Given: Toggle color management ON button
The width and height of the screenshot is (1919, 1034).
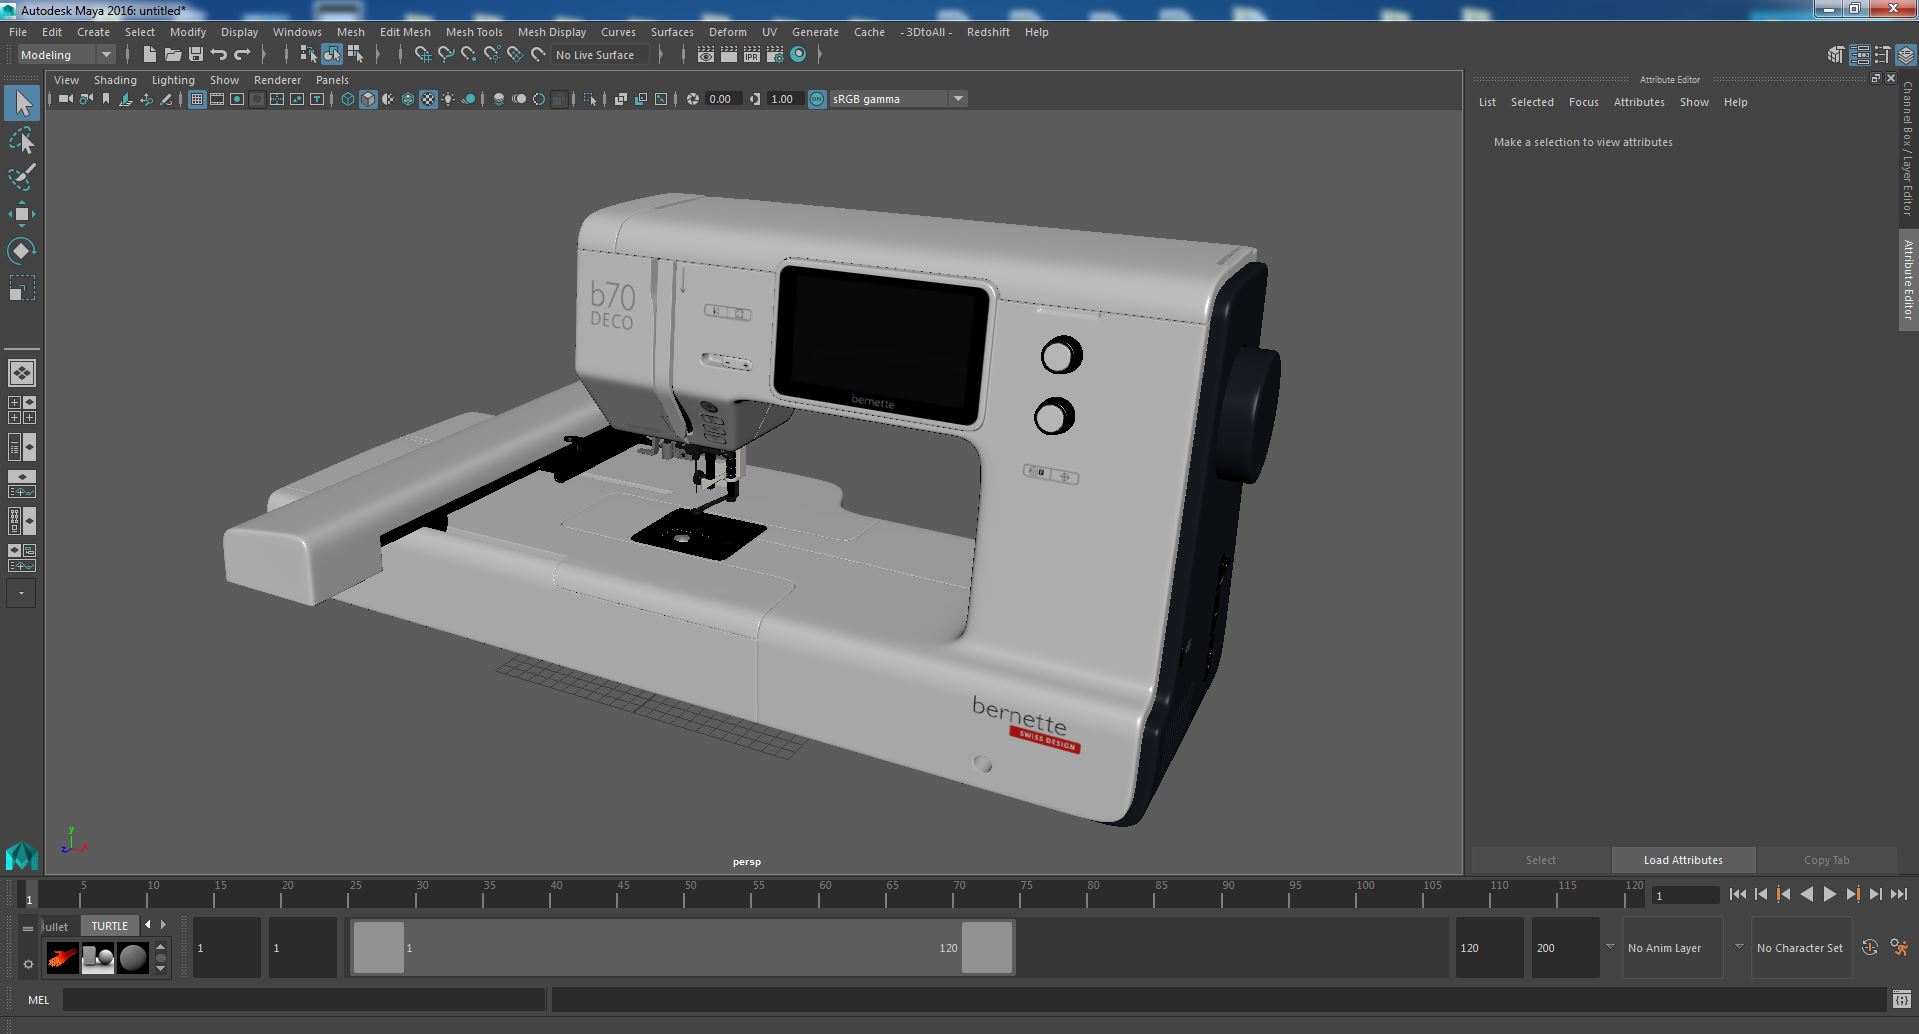Looking at the screenshot, I should click(817, 99).
